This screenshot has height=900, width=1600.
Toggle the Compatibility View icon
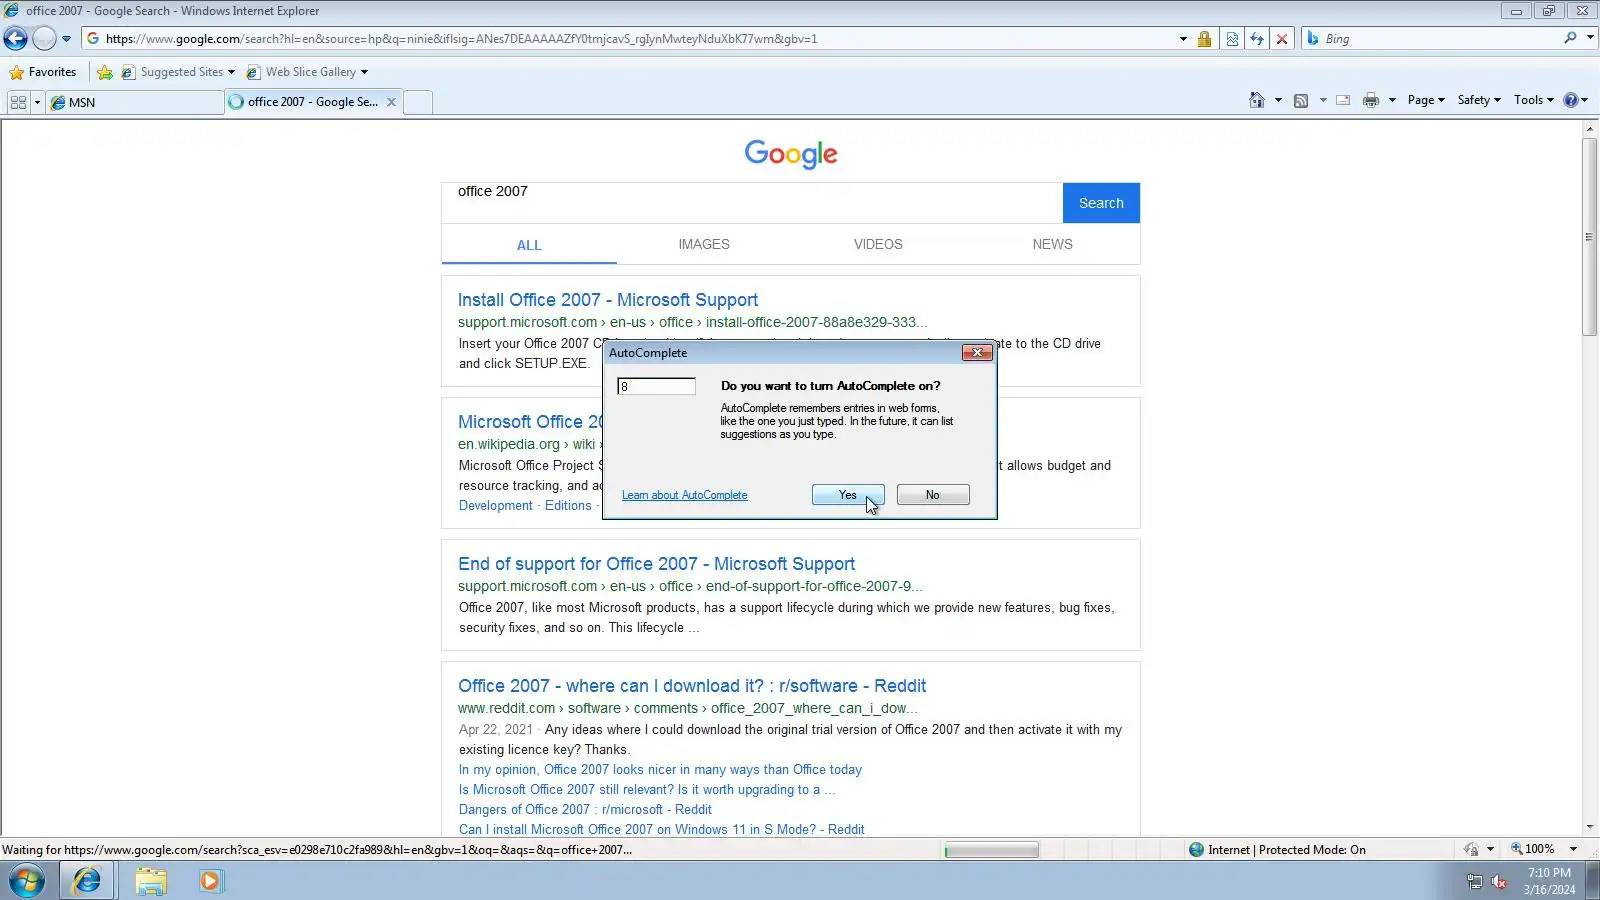(x=1232, y=39)
